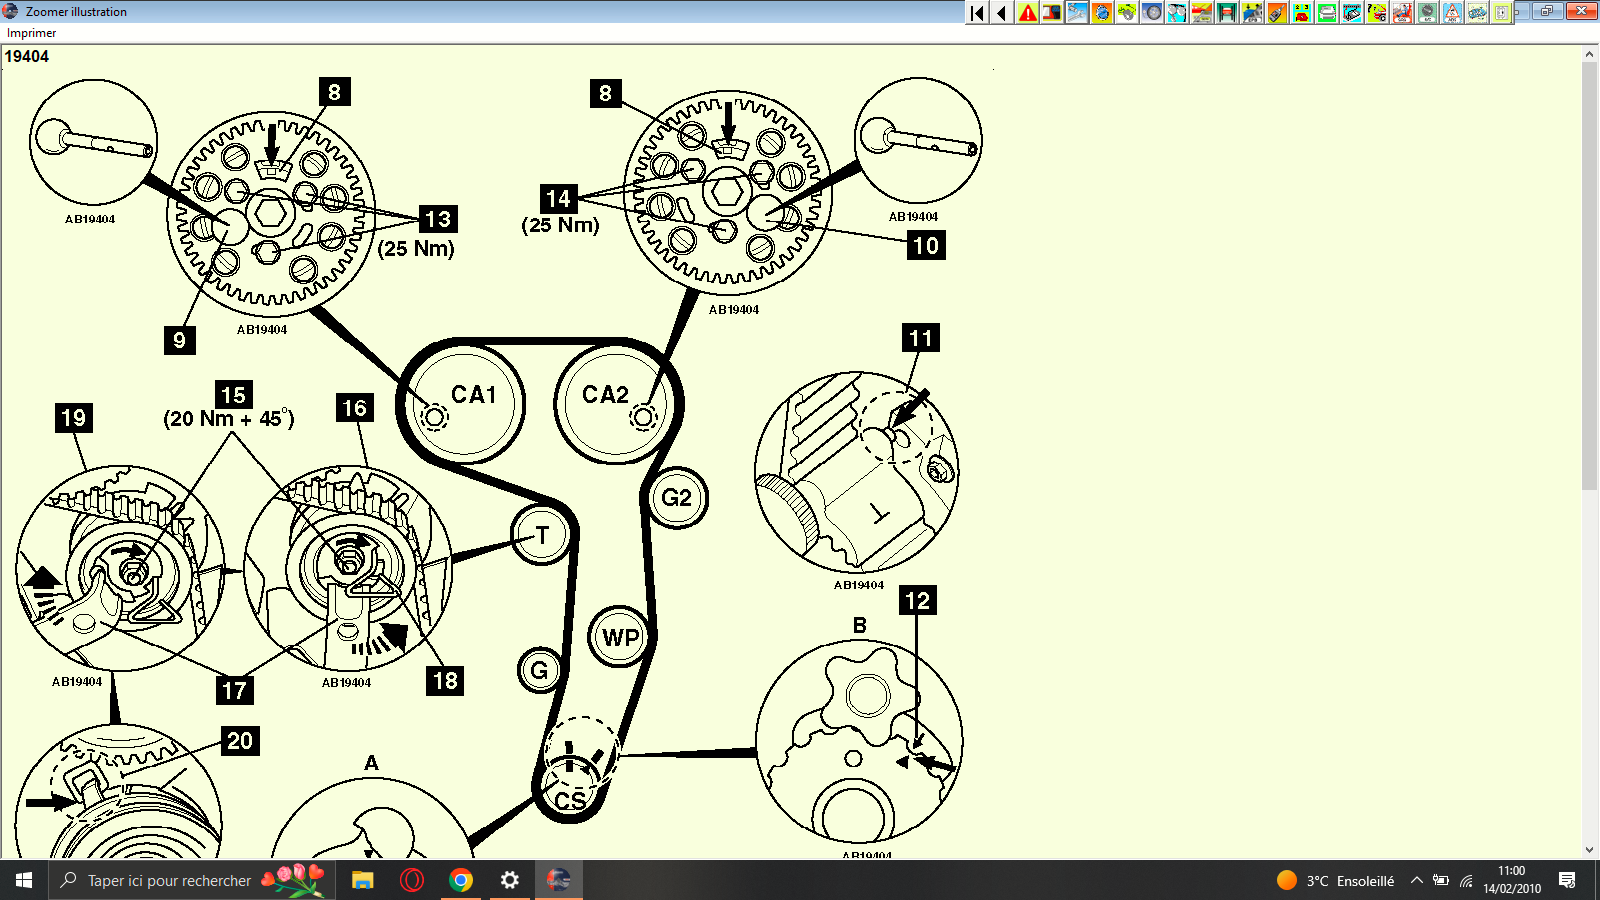The height and width of the screenshot is (900, 1600).
Task: Open the blue globe gear icon
Action: point(1102,13)
